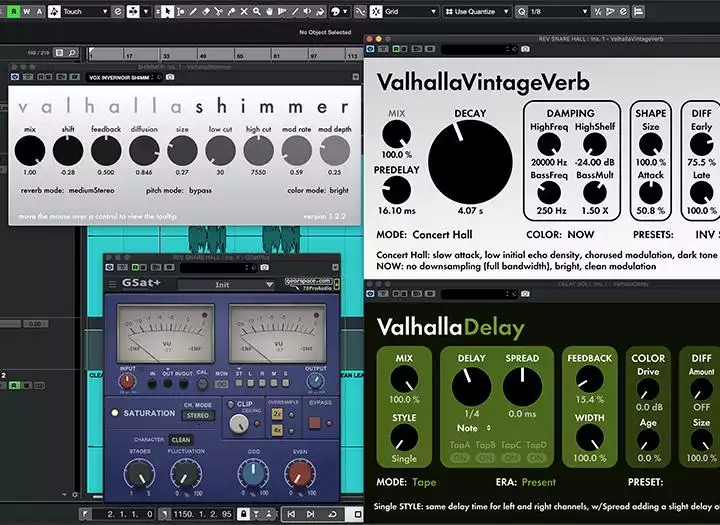This screenshot has height=525, width=720.
Task: Open the automation panel e button
Action: pos(118,11)
